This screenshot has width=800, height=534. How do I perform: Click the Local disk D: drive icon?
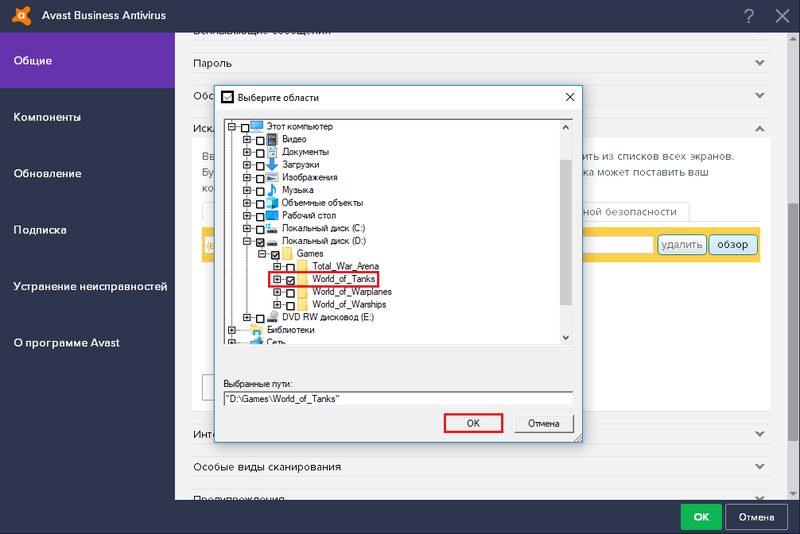tap(272, 242)
